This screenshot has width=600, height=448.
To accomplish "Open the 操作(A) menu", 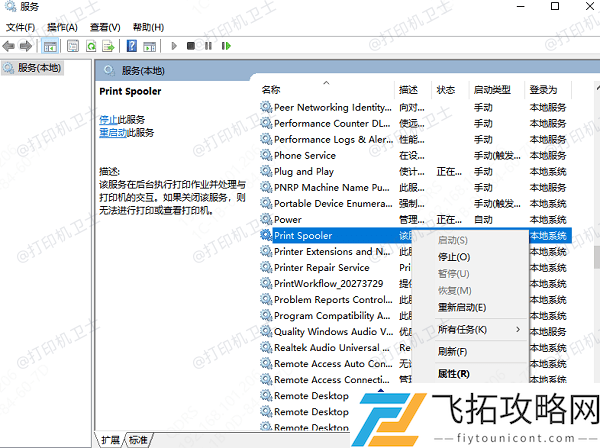I will [62, 28].
